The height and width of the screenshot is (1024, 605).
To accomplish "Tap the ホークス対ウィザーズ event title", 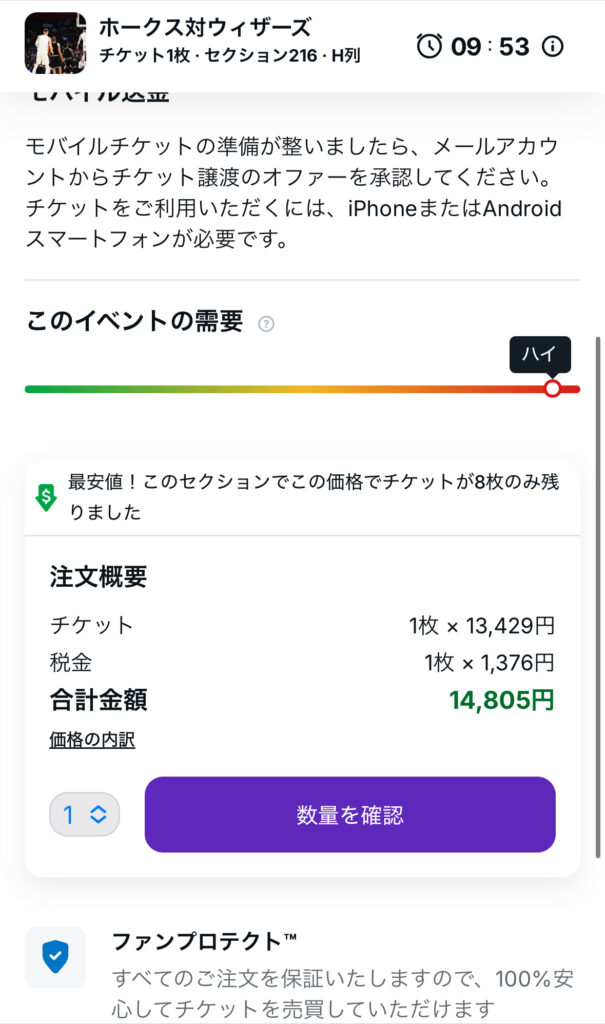I will [205, 28].
